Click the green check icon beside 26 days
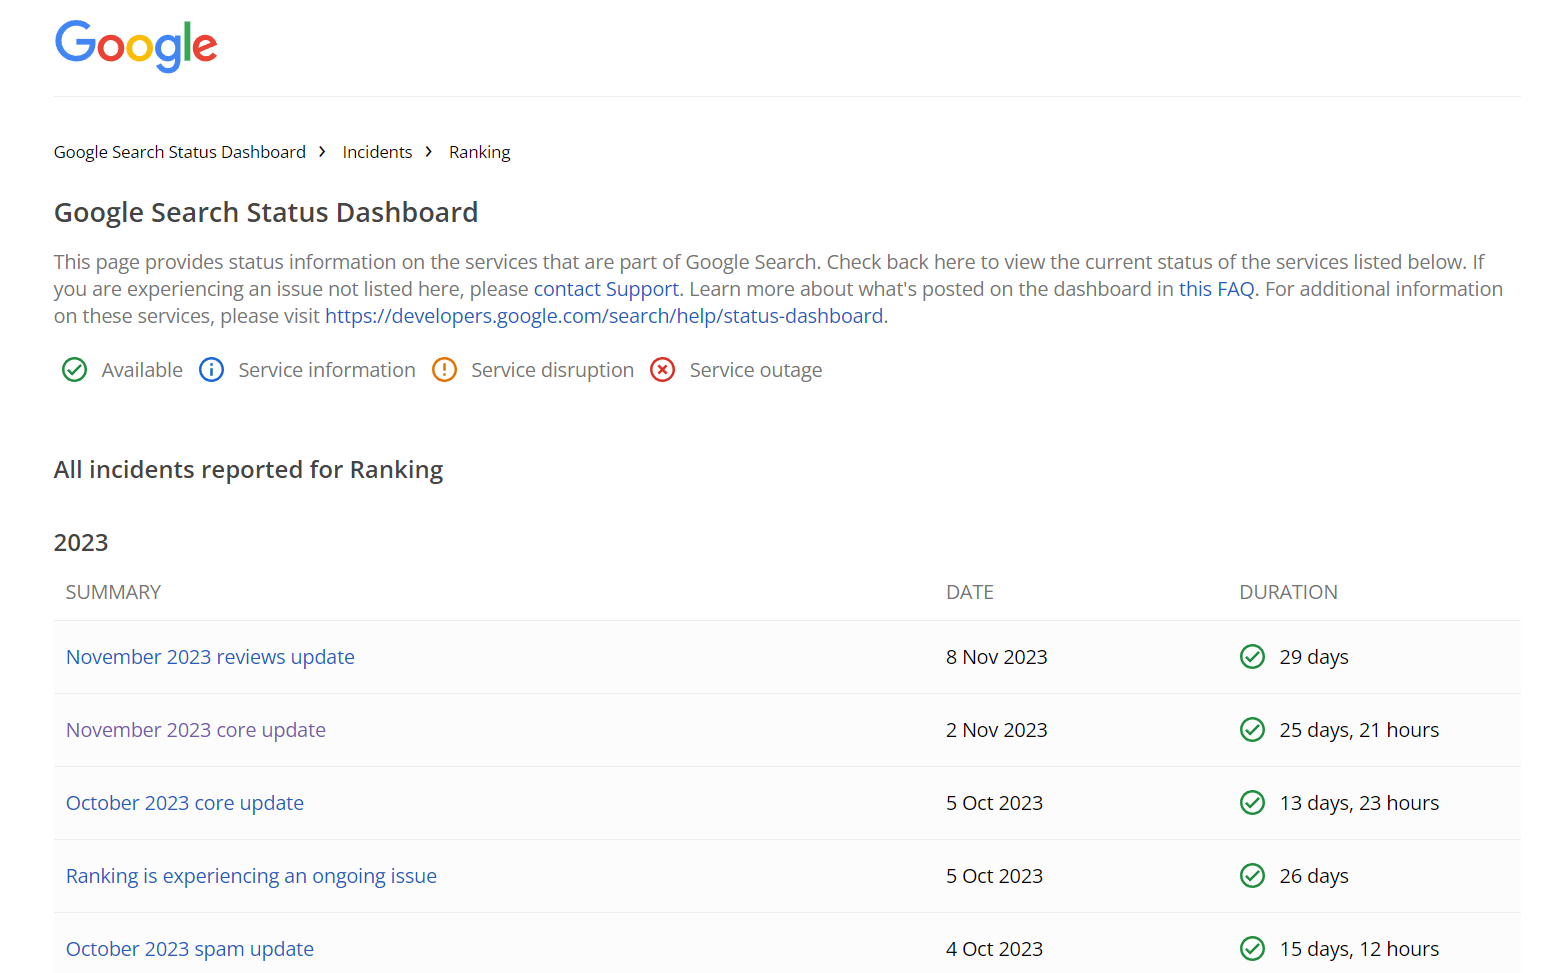This screenshot has height=973, width=1566. 1252,875
